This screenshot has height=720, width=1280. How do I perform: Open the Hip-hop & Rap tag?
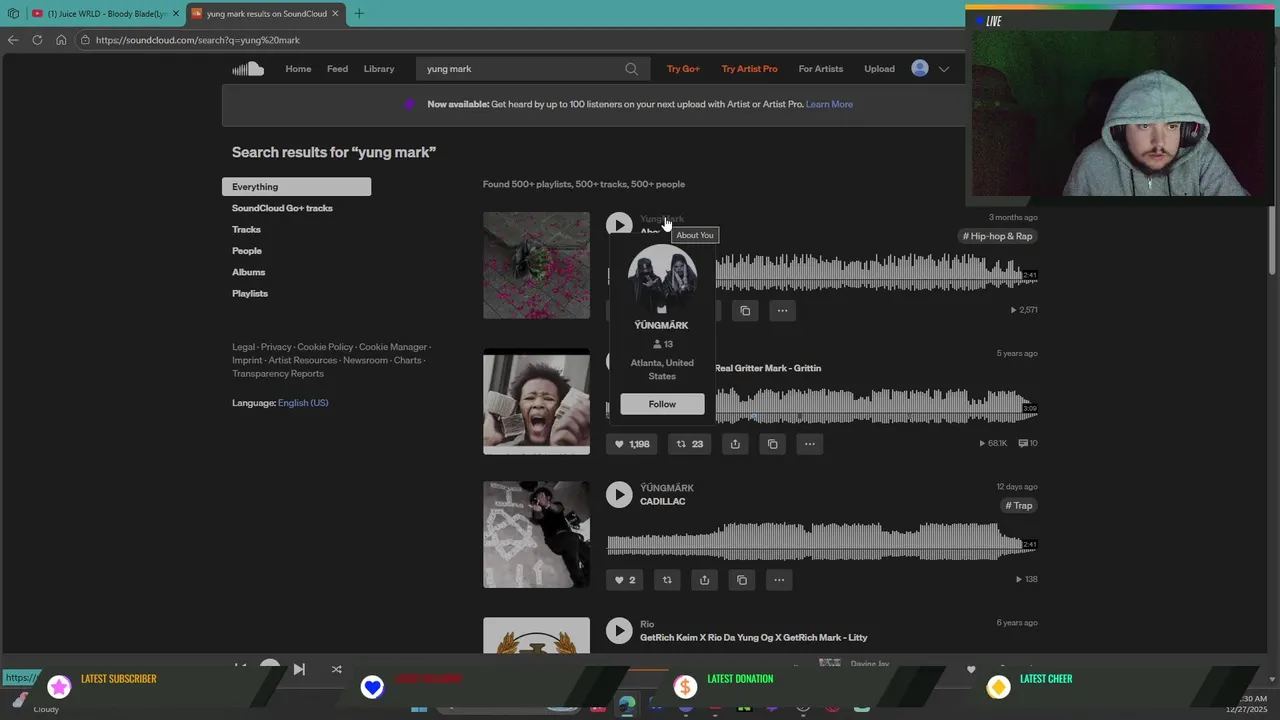(x=998, y=236)
